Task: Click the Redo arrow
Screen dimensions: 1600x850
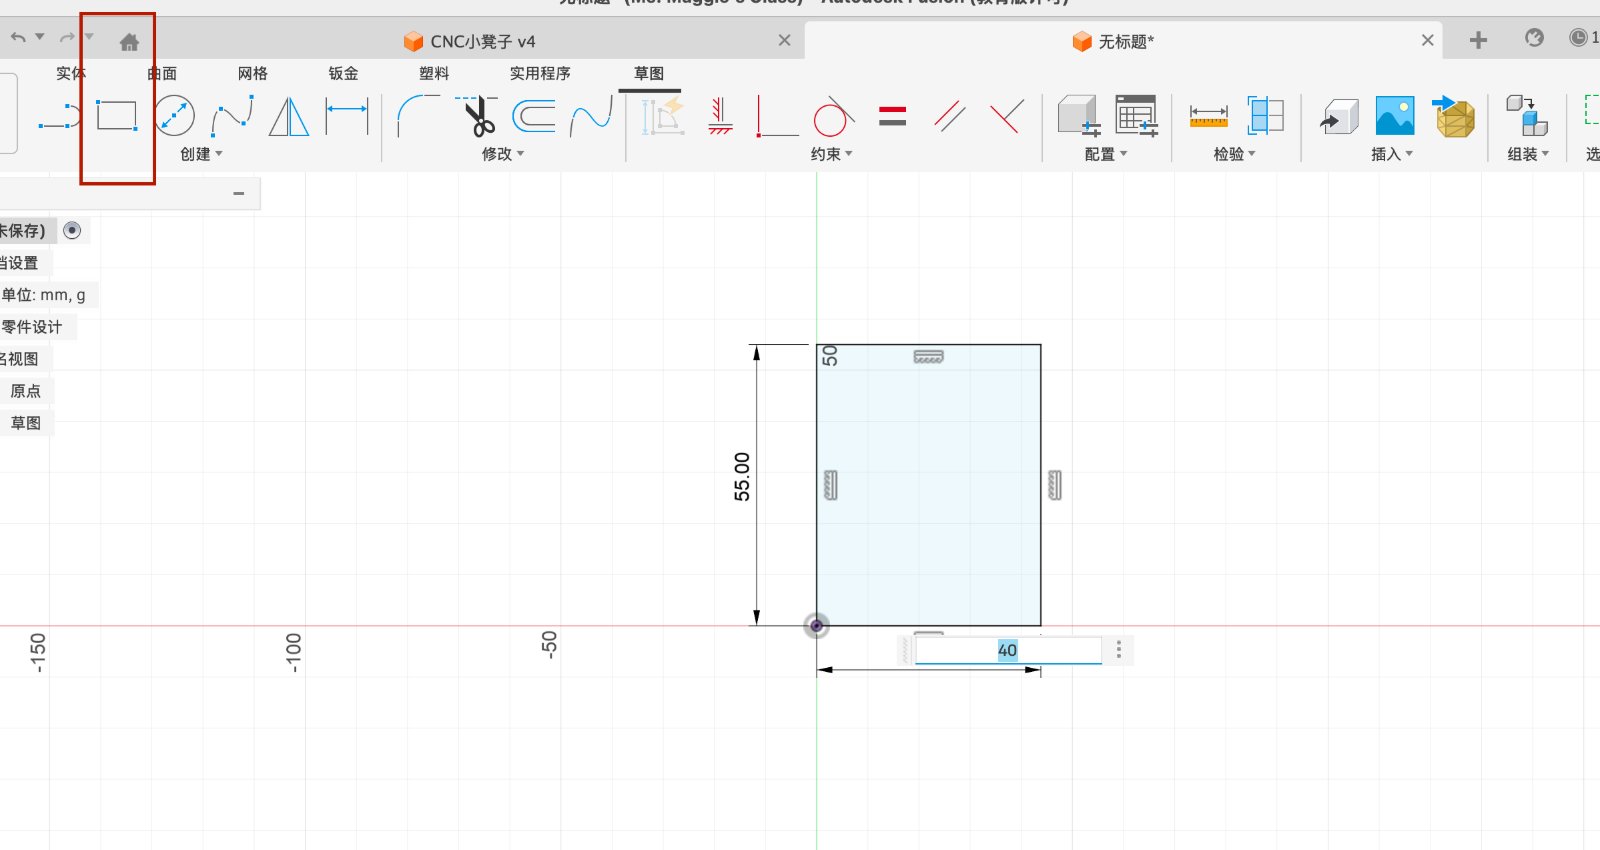Action: click(x=67, y=38)
